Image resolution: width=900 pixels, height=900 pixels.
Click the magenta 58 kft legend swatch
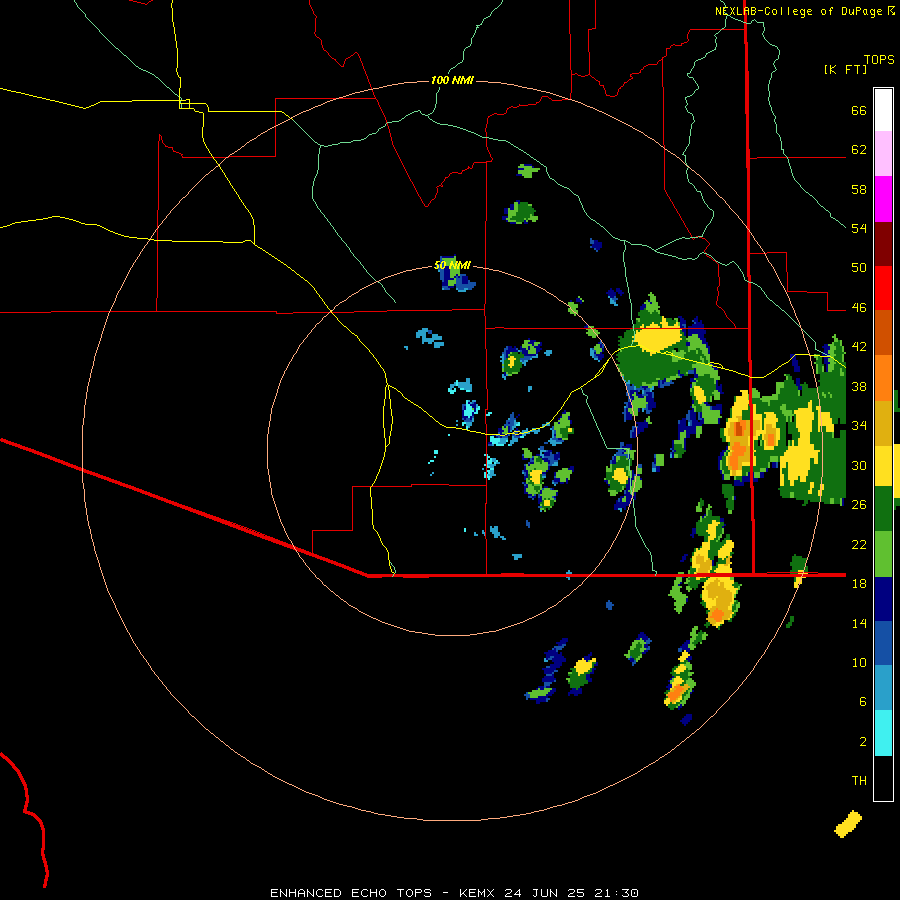(883, 199)
